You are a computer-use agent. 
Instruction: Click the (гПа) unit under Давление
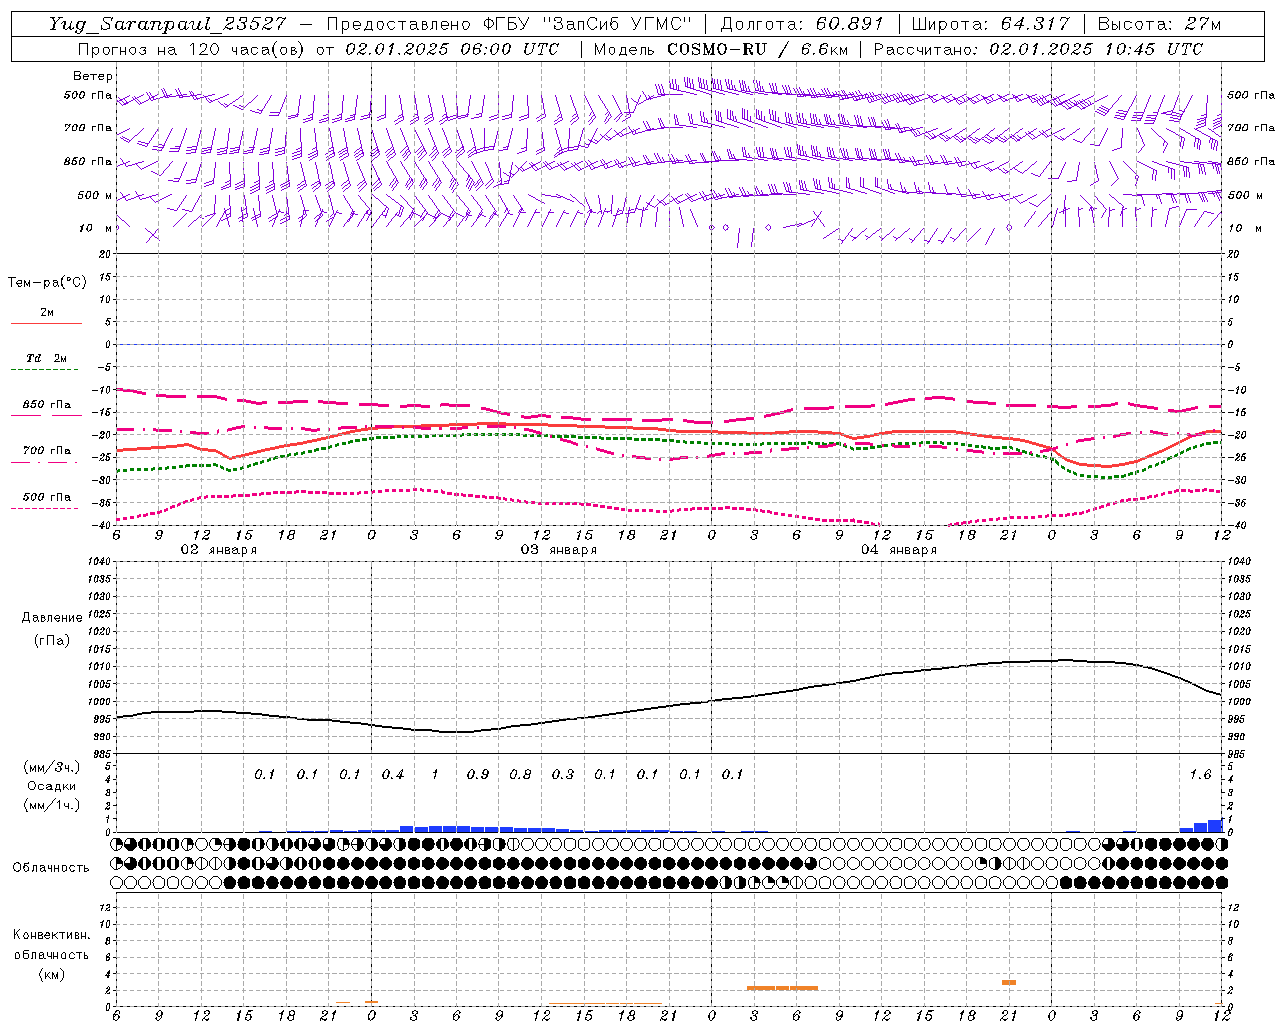pos(52,640)
